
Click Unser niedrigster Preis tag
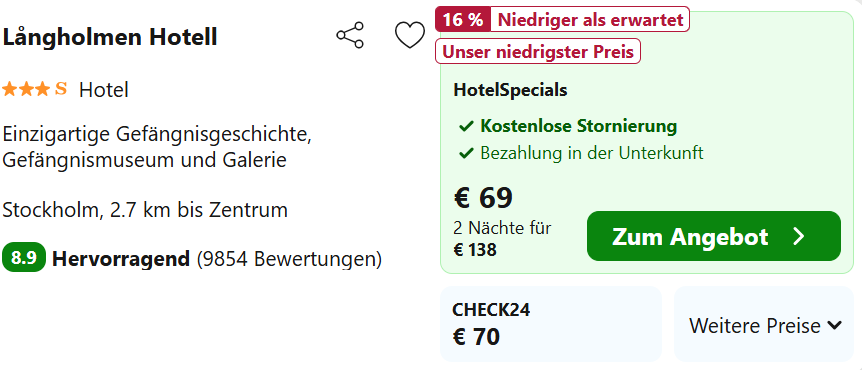[x=538, y=52]
